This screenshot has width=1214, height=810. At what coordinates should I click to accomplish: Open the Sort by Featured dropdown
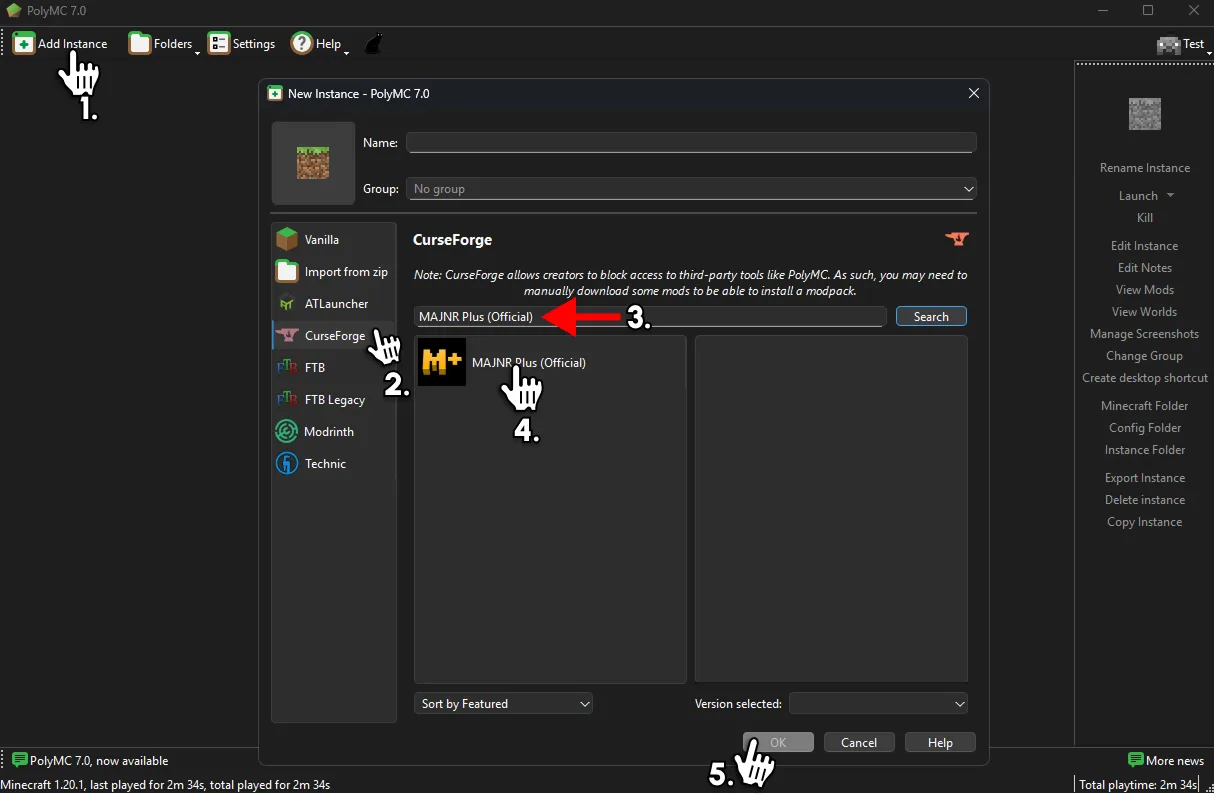click(503, 704)
